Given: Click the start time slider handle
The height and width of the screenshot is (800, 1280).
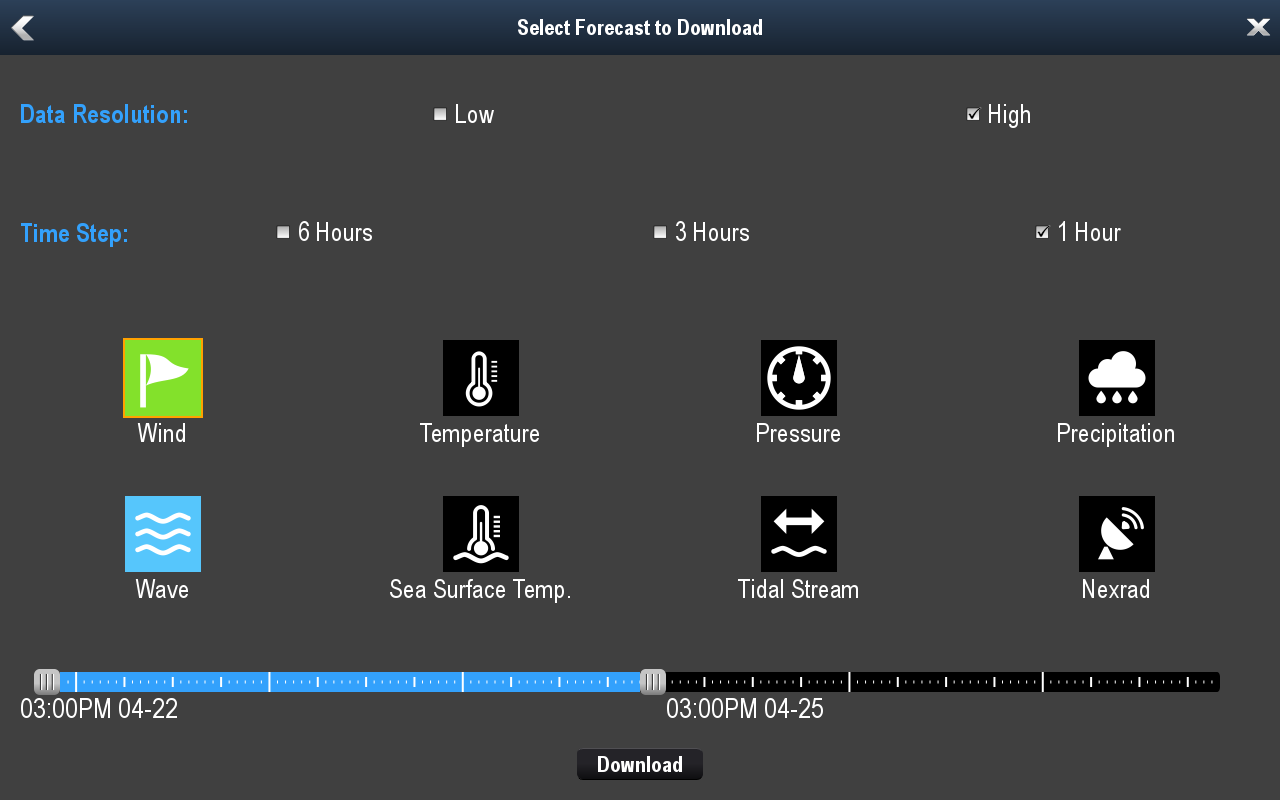Looking at the screenshot, I should 47,682.
